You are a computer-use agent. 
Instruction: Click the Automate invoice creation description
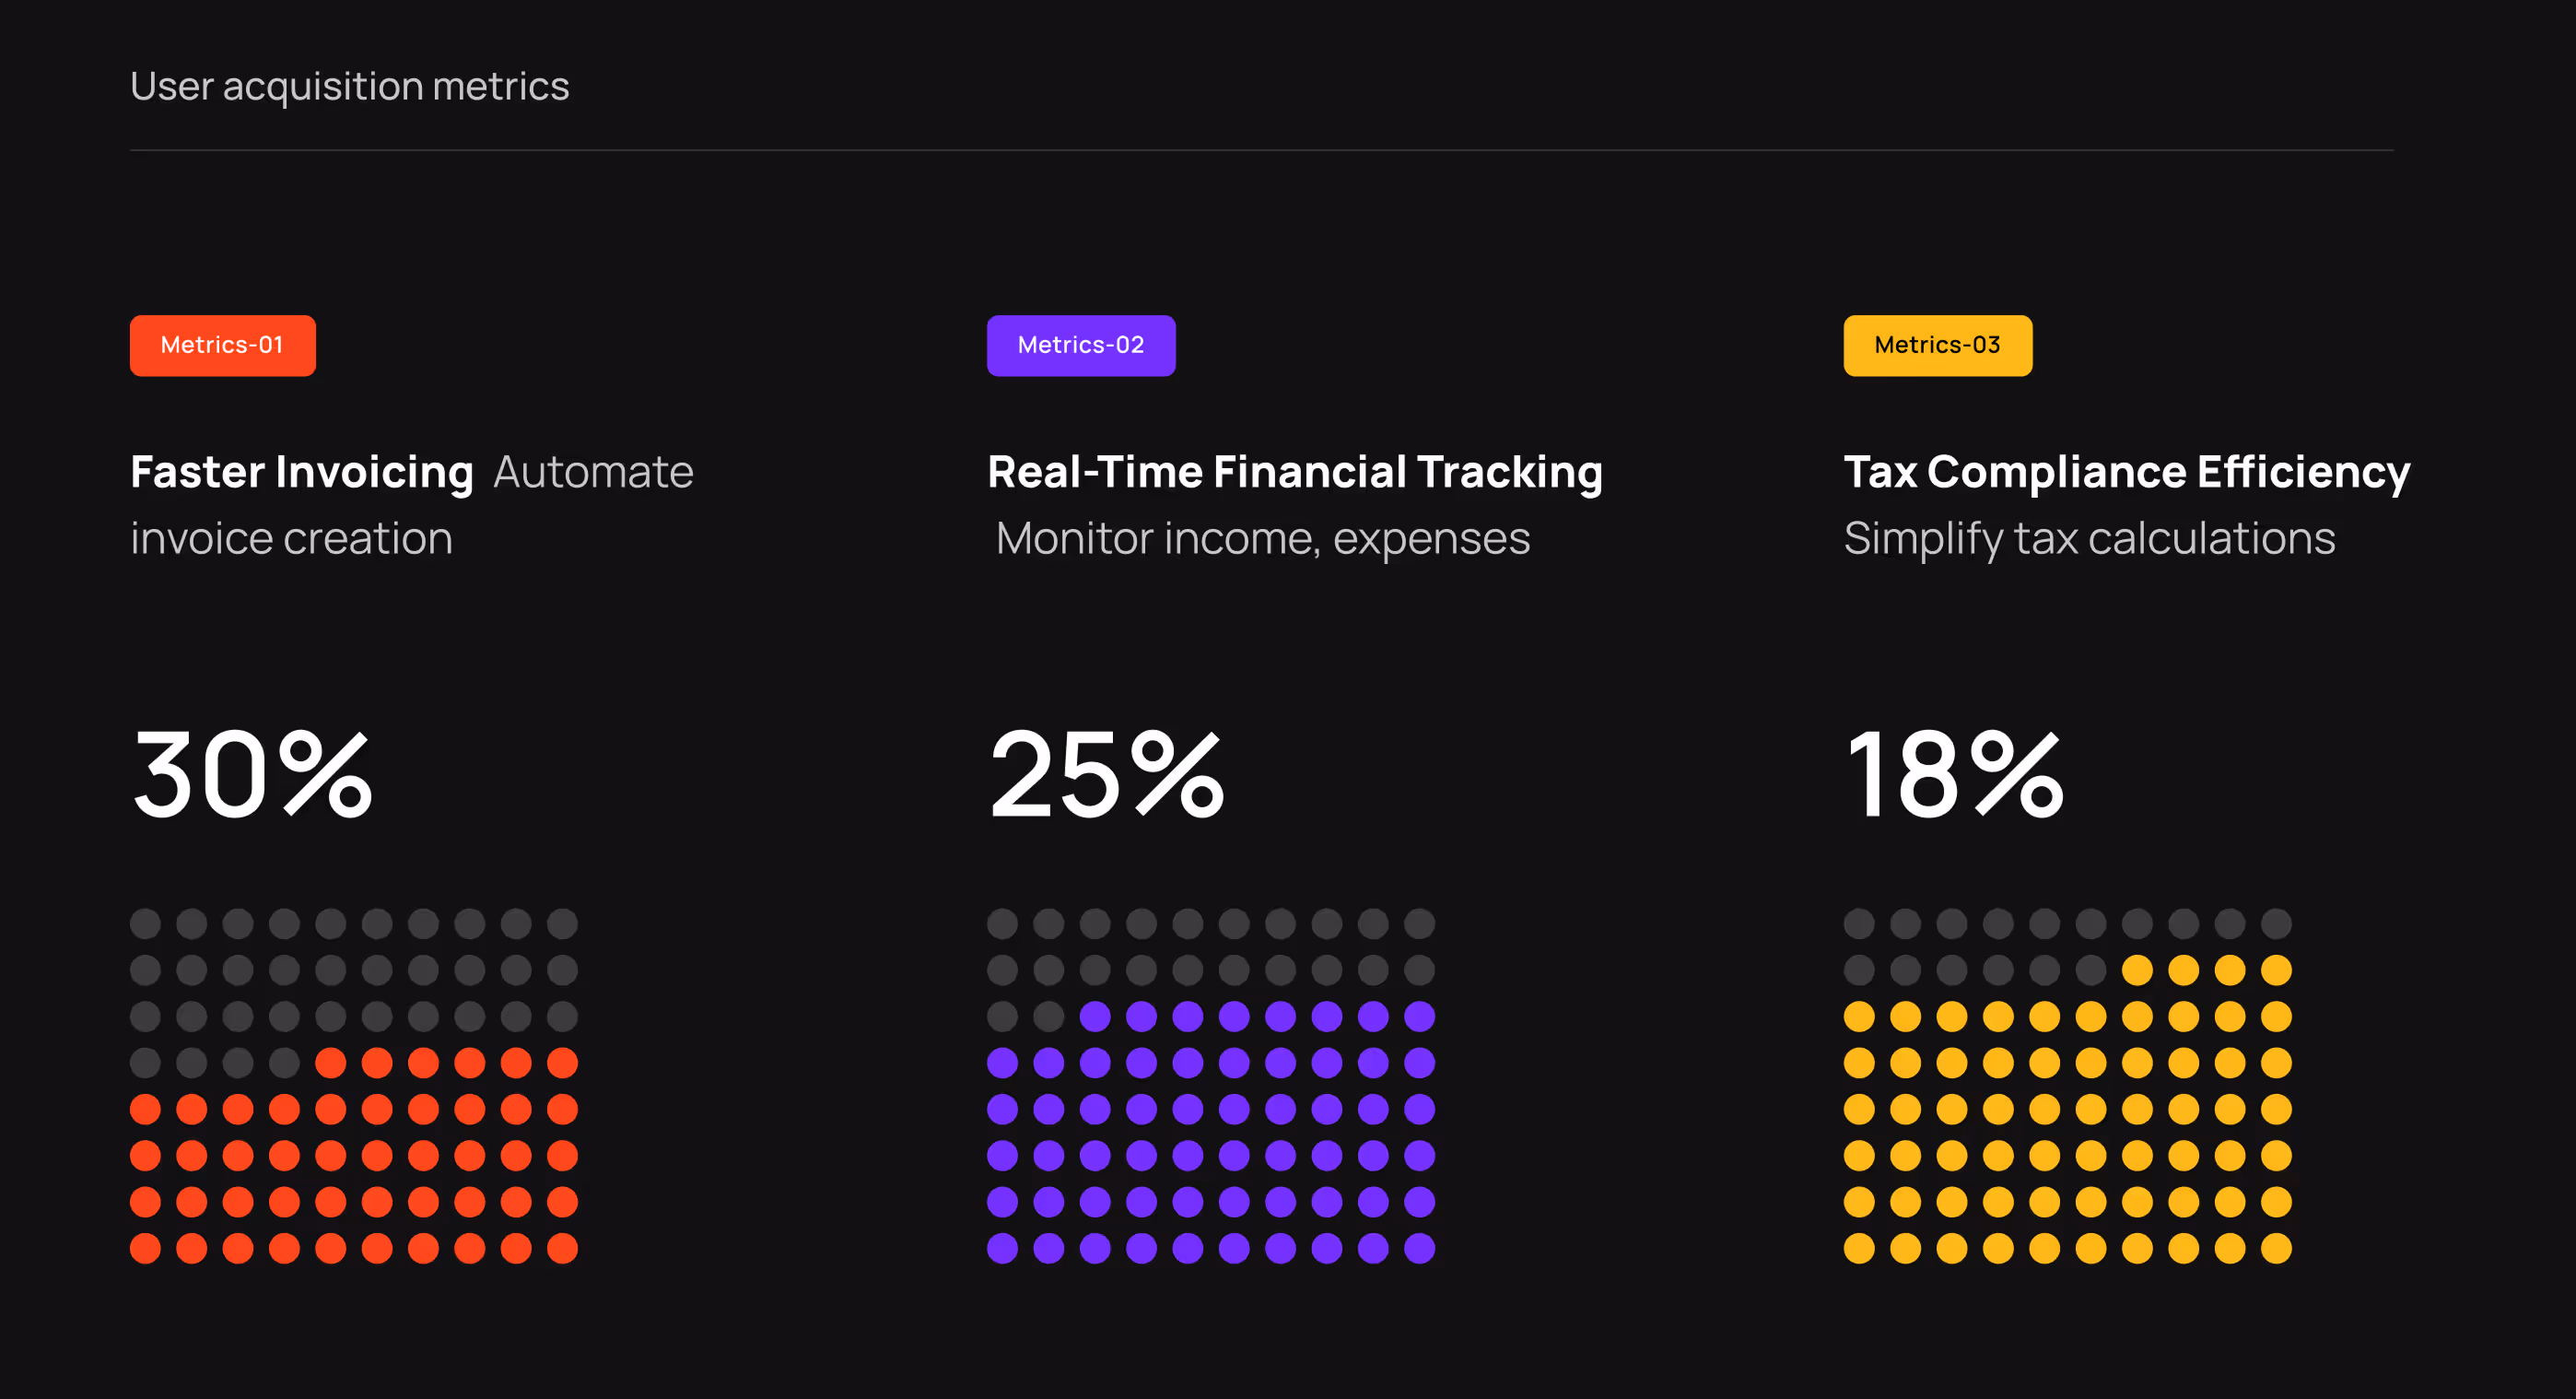click(291, 539)
